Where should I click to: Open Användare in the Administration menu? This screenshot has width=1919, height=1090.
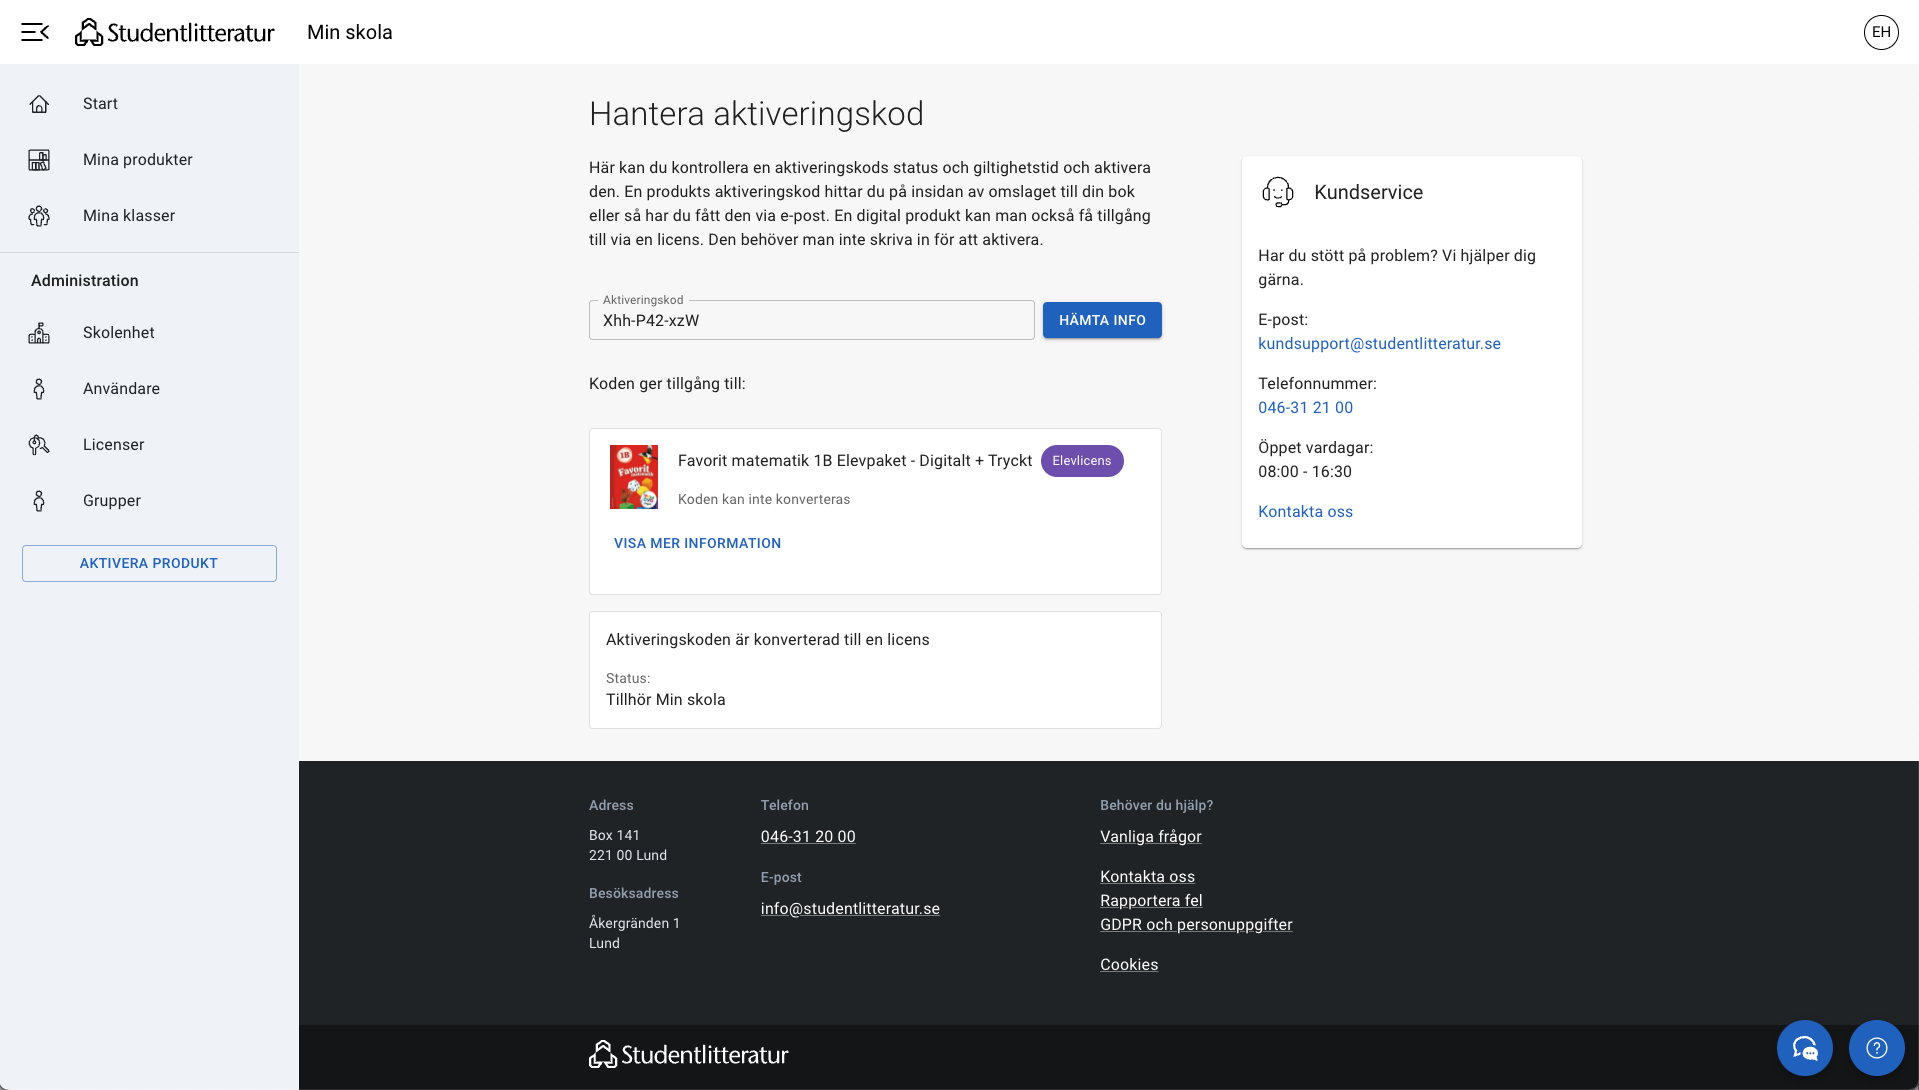click(121, 389)
